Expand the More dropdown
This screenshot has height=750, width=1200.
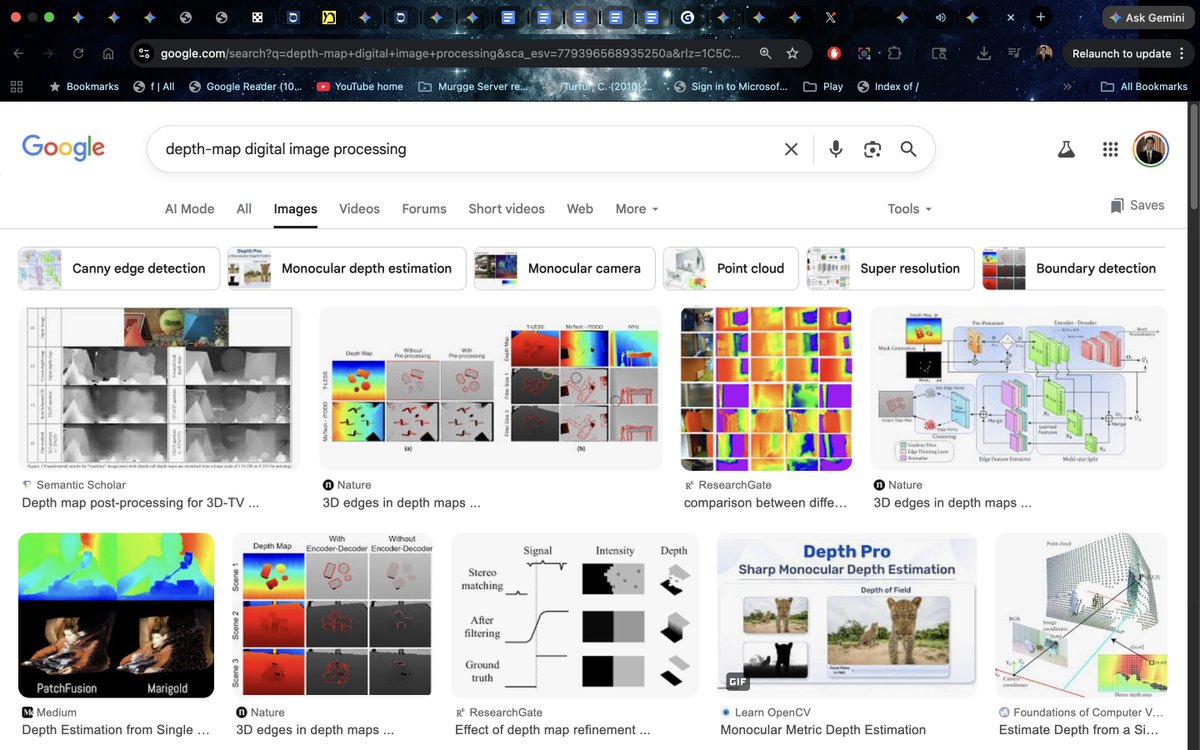tap(637, 208)
